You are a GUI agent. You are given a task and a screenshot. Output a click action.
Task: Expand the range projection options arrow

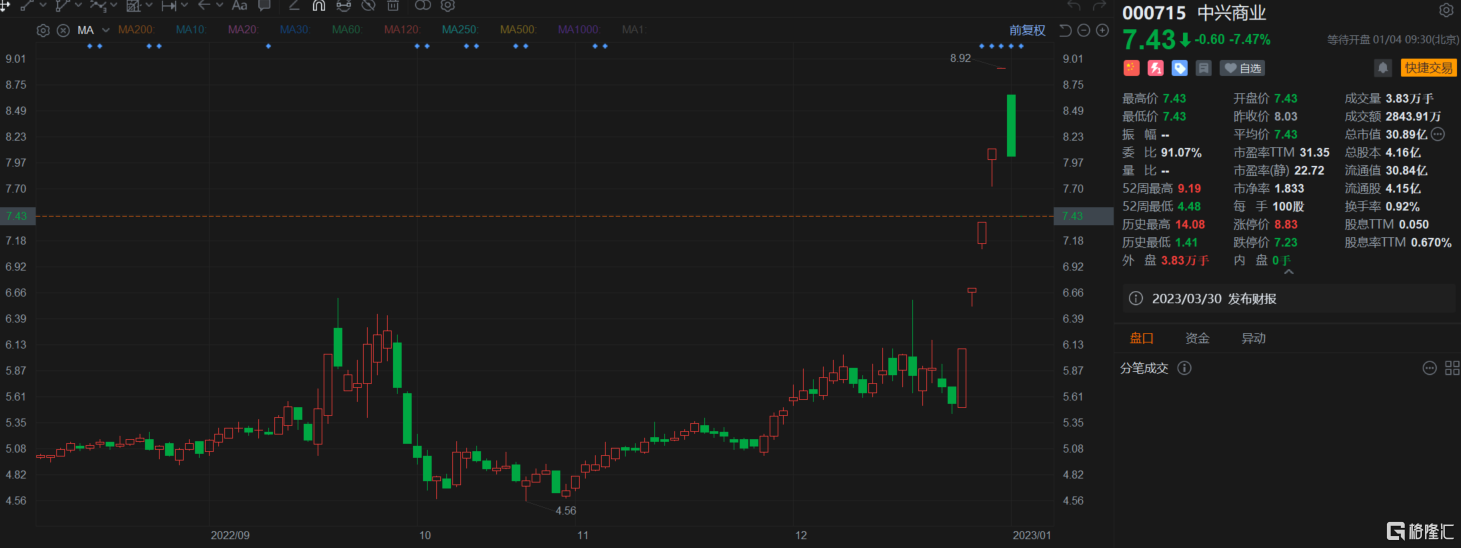click(x=184, y=5)
